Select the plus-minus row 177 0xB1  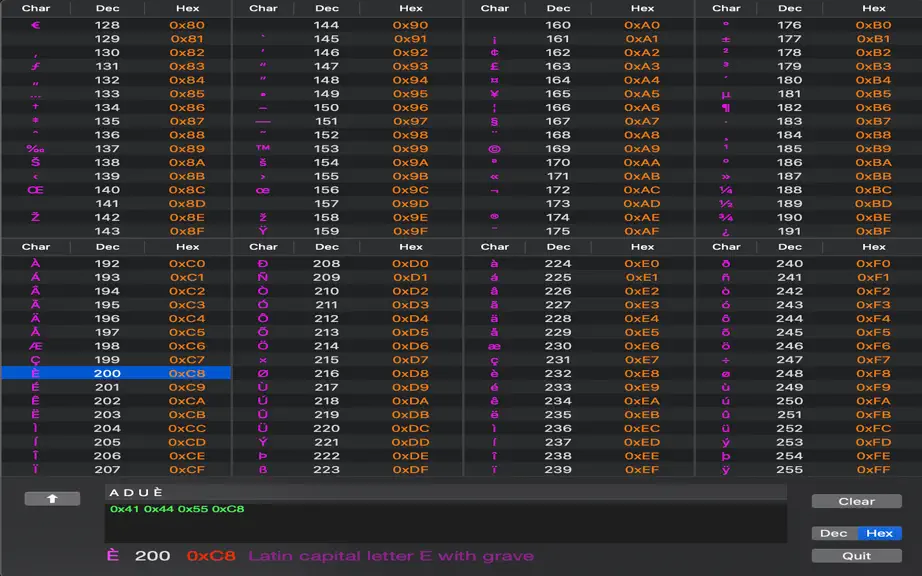(809, 39)
